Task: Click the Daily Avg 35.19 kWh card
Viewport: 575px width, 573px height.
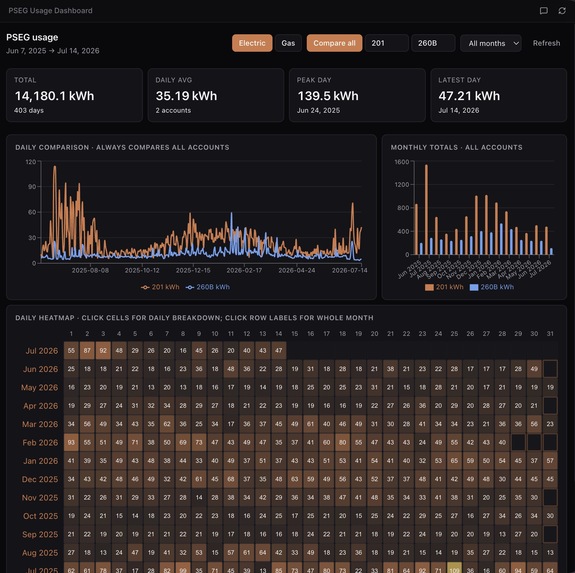Action: 216,95
